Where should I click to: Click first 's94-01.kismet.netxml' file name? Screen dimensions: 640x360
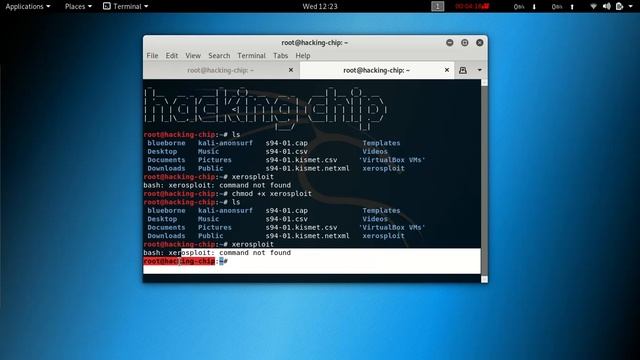click(307, 168)
